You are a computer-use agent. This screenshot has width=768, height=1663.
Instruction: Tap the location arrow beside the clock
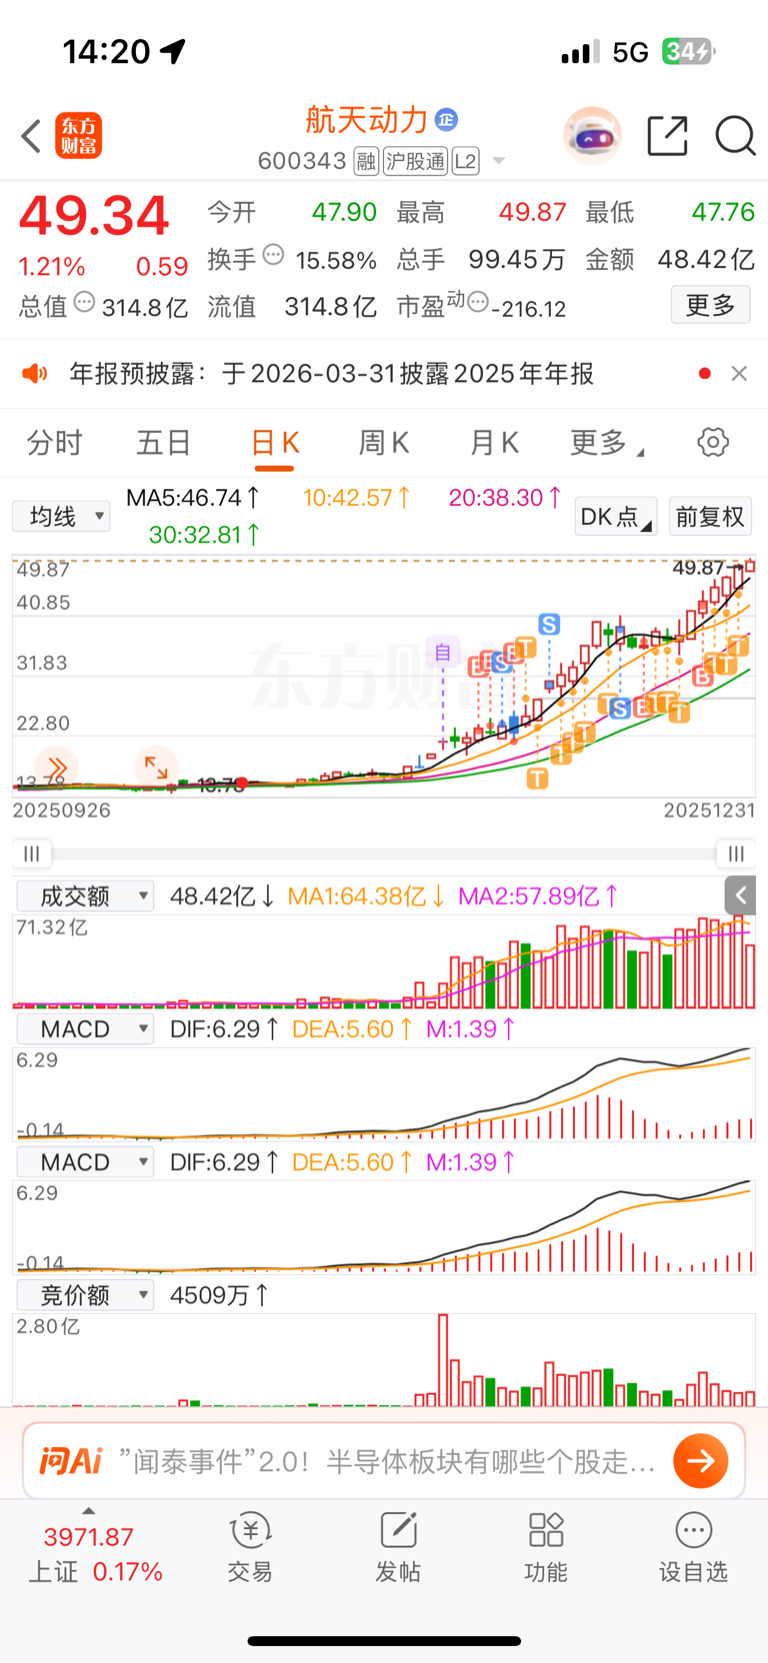[173, 51]
